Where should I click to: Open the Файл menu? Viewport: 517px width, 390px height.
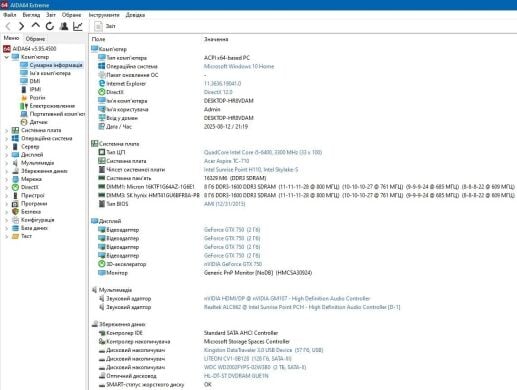pos(10,15)
